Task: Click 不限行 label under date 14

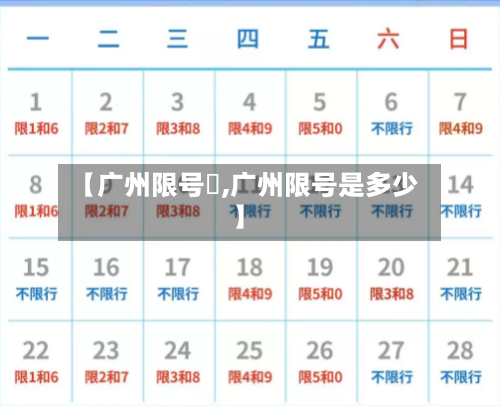Action: (x=461, y=211)
